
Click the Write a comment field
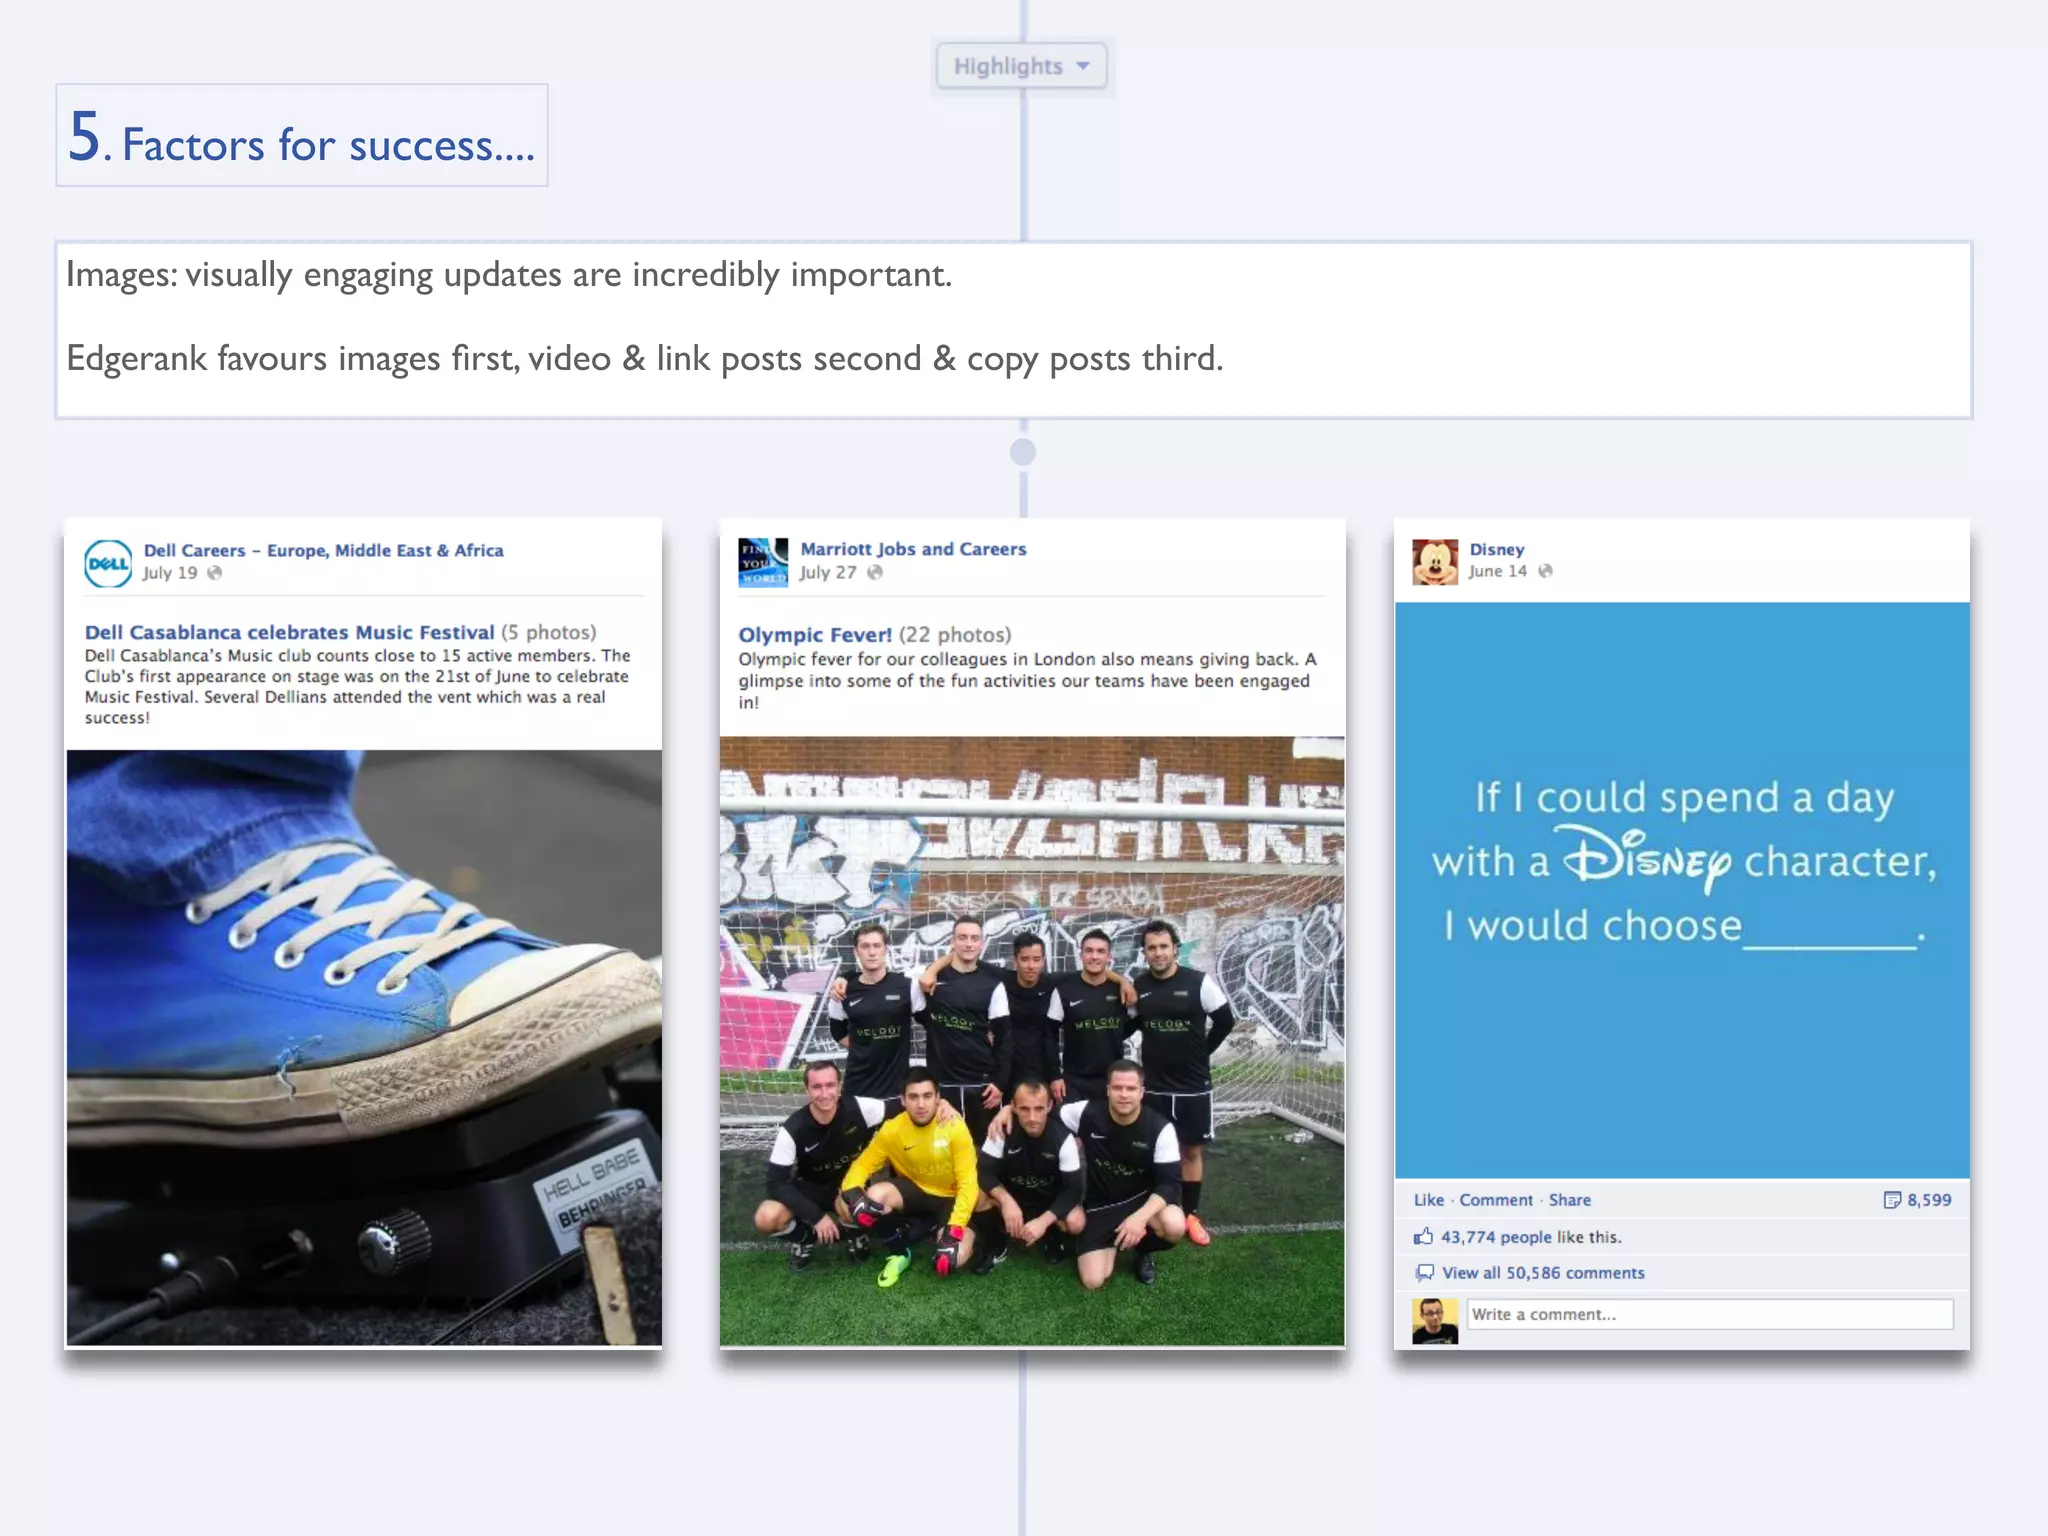[1710, 1314]
